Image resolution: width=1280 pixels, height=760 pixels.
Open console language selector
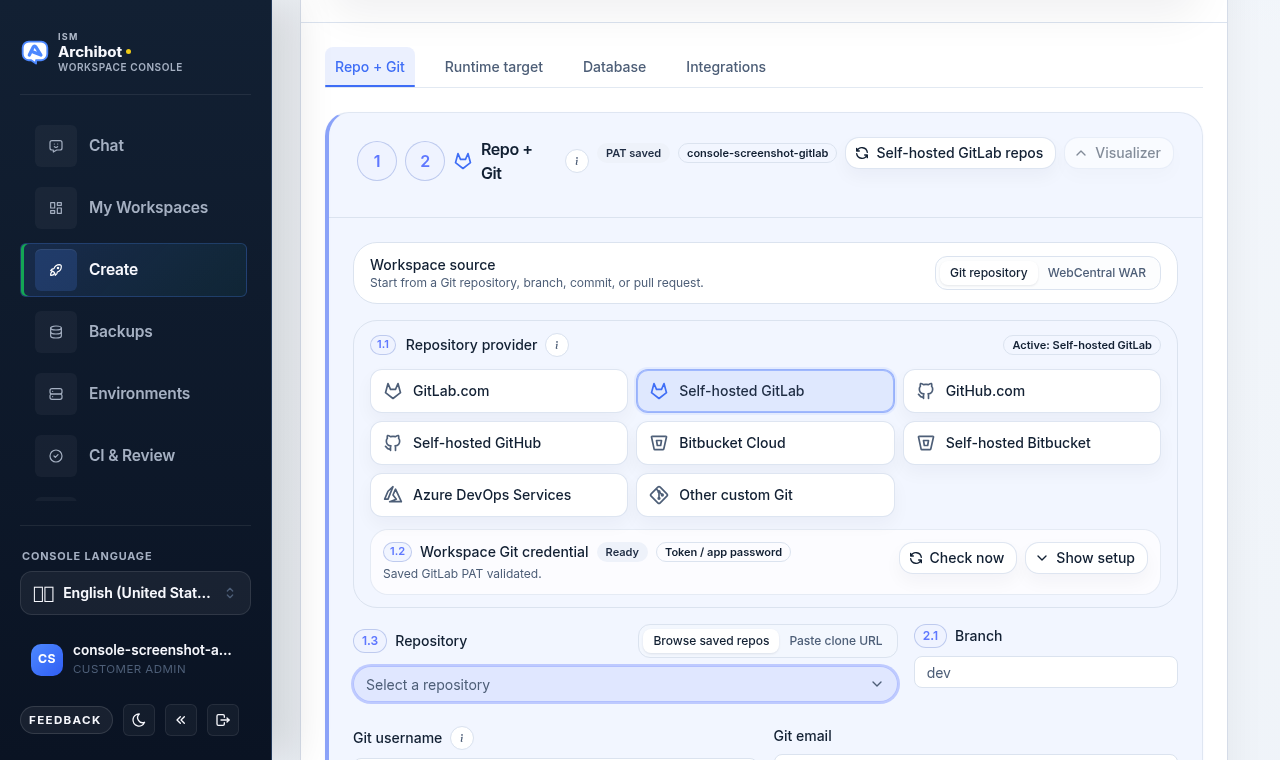[x=135, y=593]
